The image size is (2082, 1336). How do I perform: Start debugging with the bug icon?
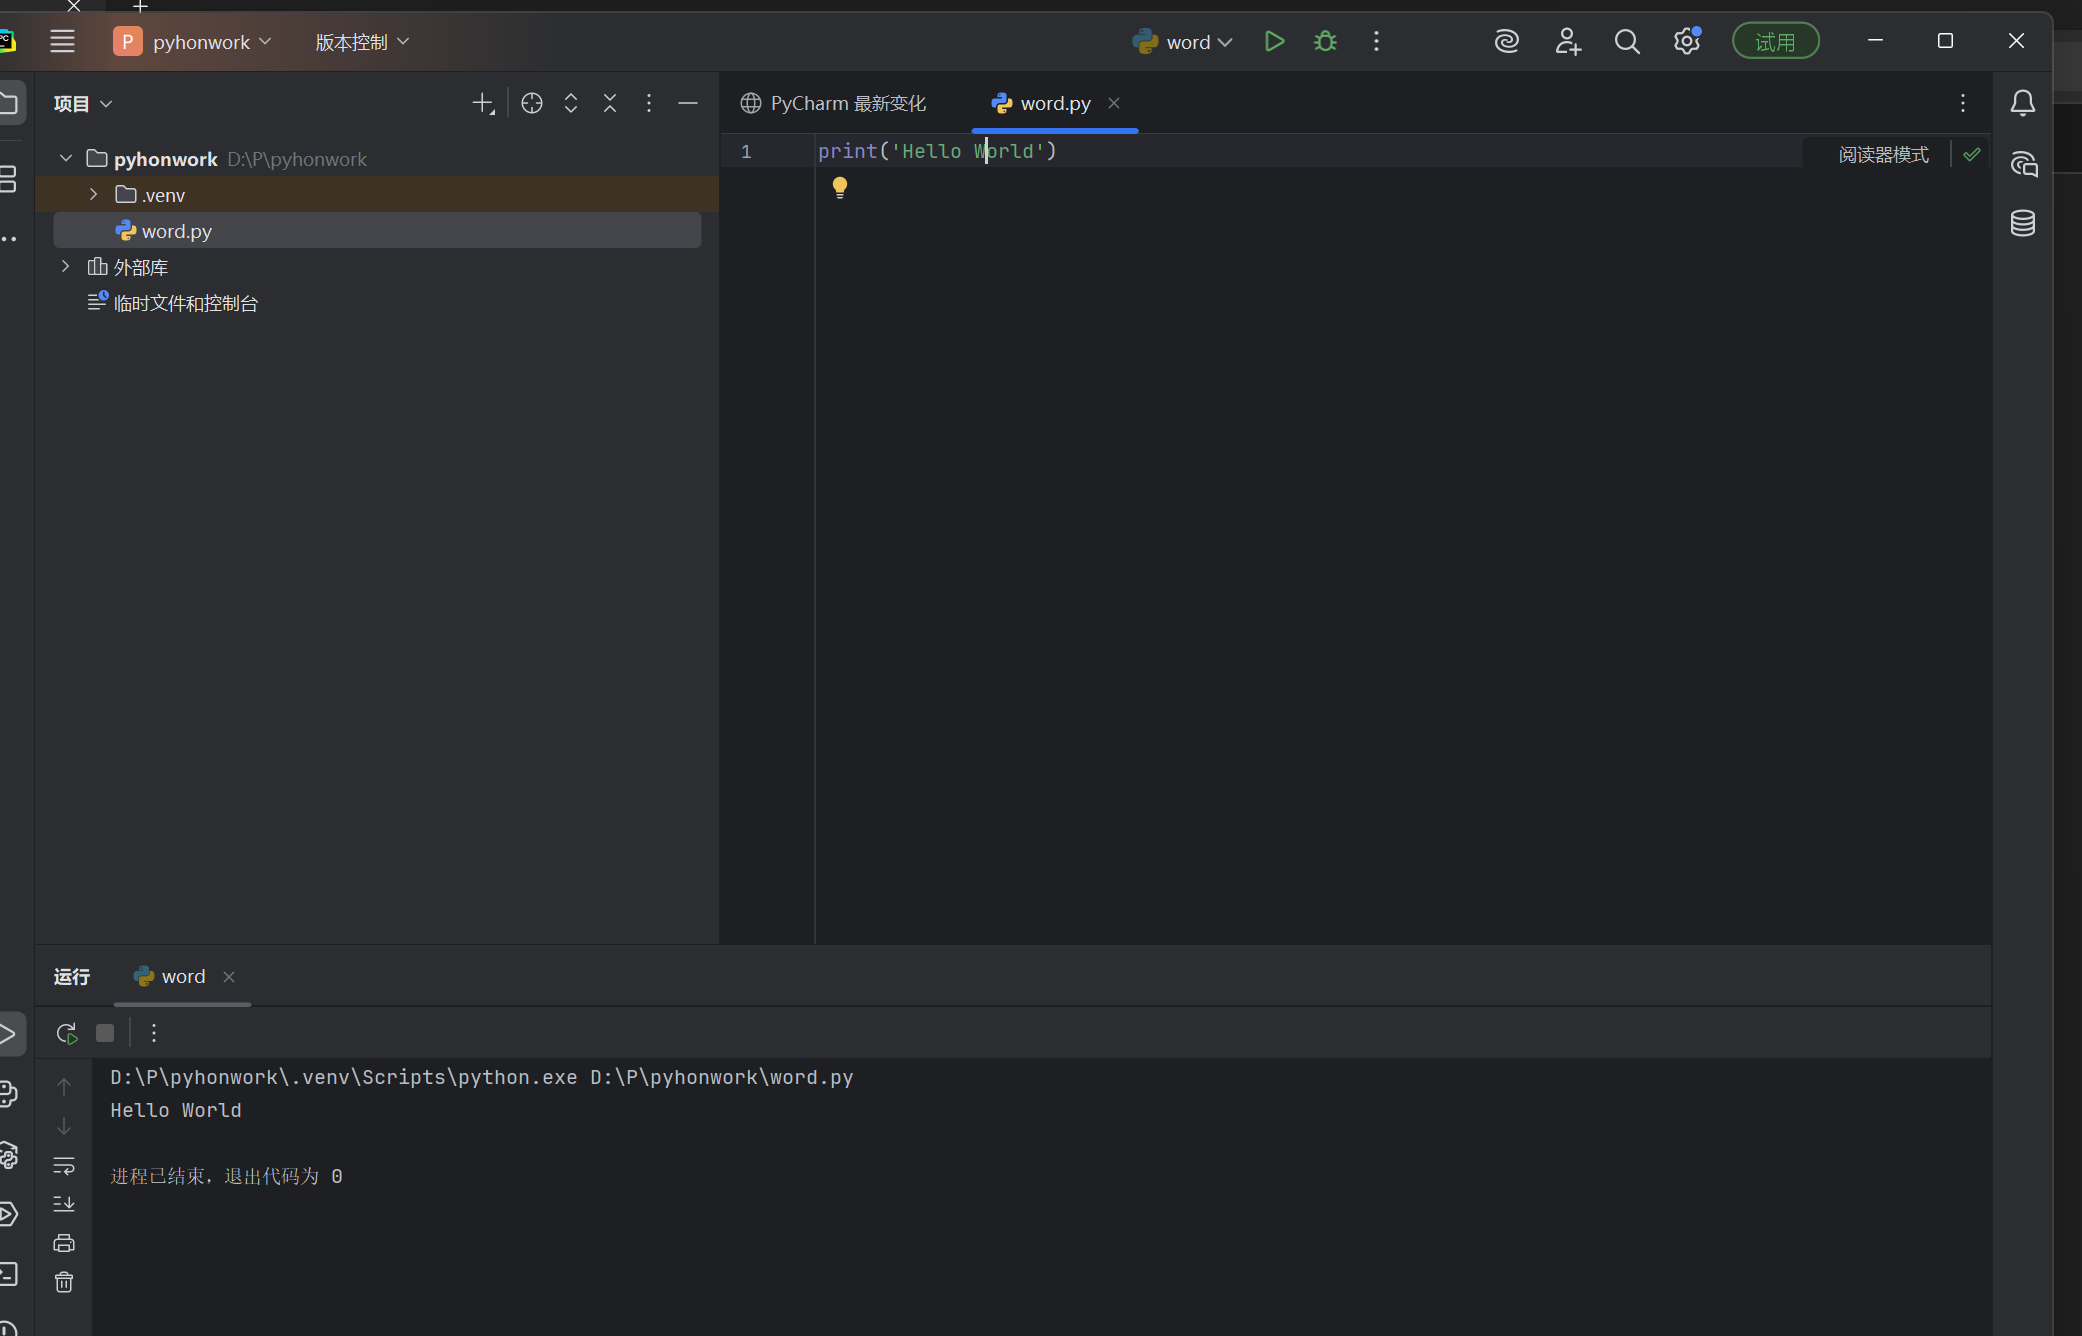[x=1325, y=42]
